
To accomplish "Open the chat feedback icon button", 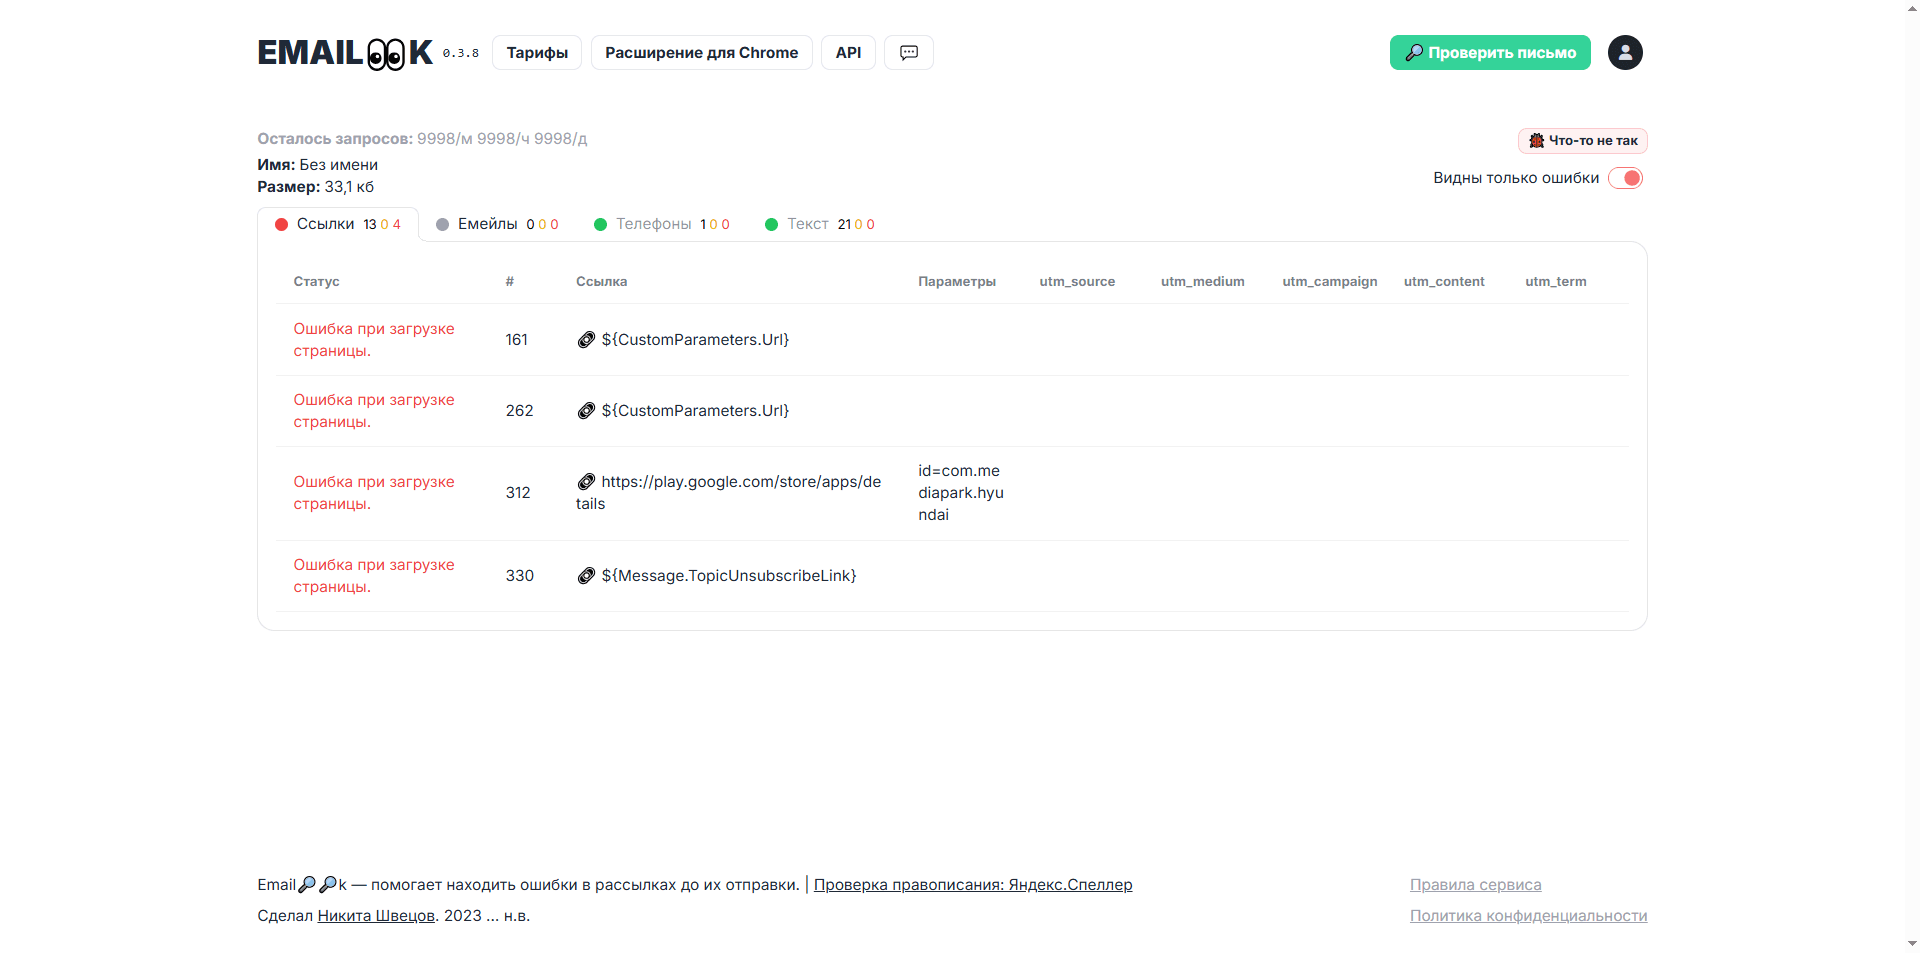I will (909, 53).
